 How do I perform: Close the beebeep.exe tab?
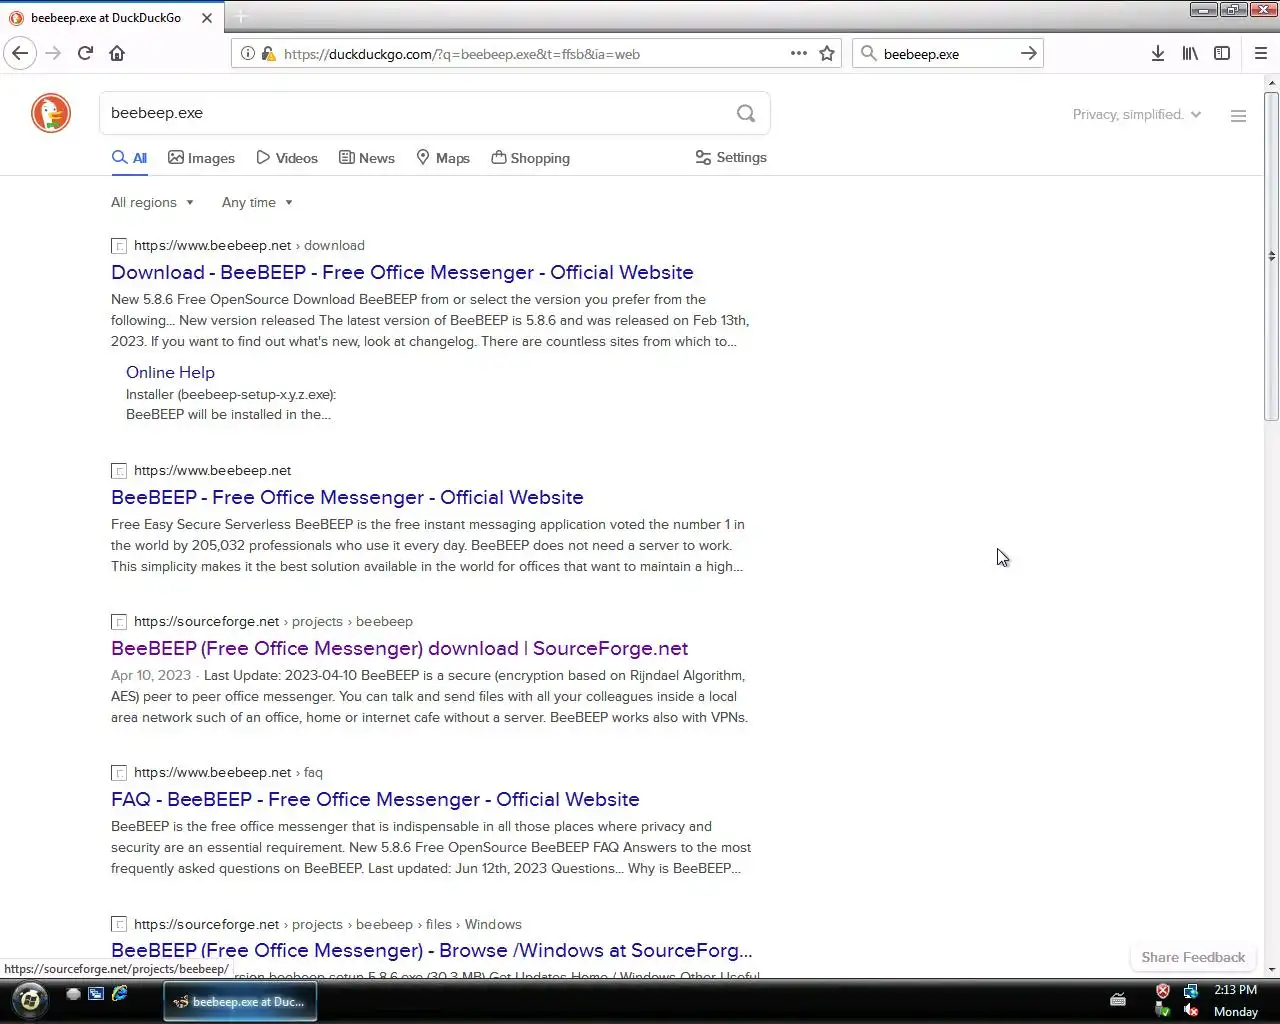point(207,18)
